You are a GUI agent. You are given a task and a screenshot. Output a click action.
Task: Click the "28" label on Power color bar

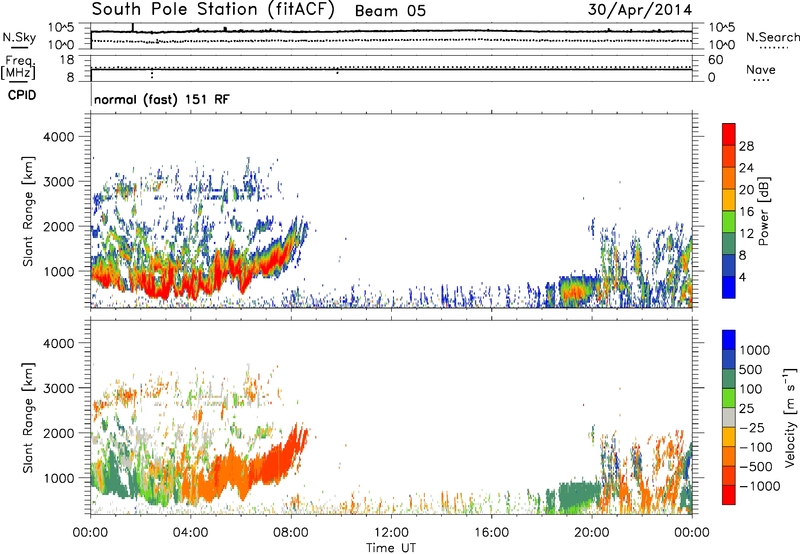746,146
